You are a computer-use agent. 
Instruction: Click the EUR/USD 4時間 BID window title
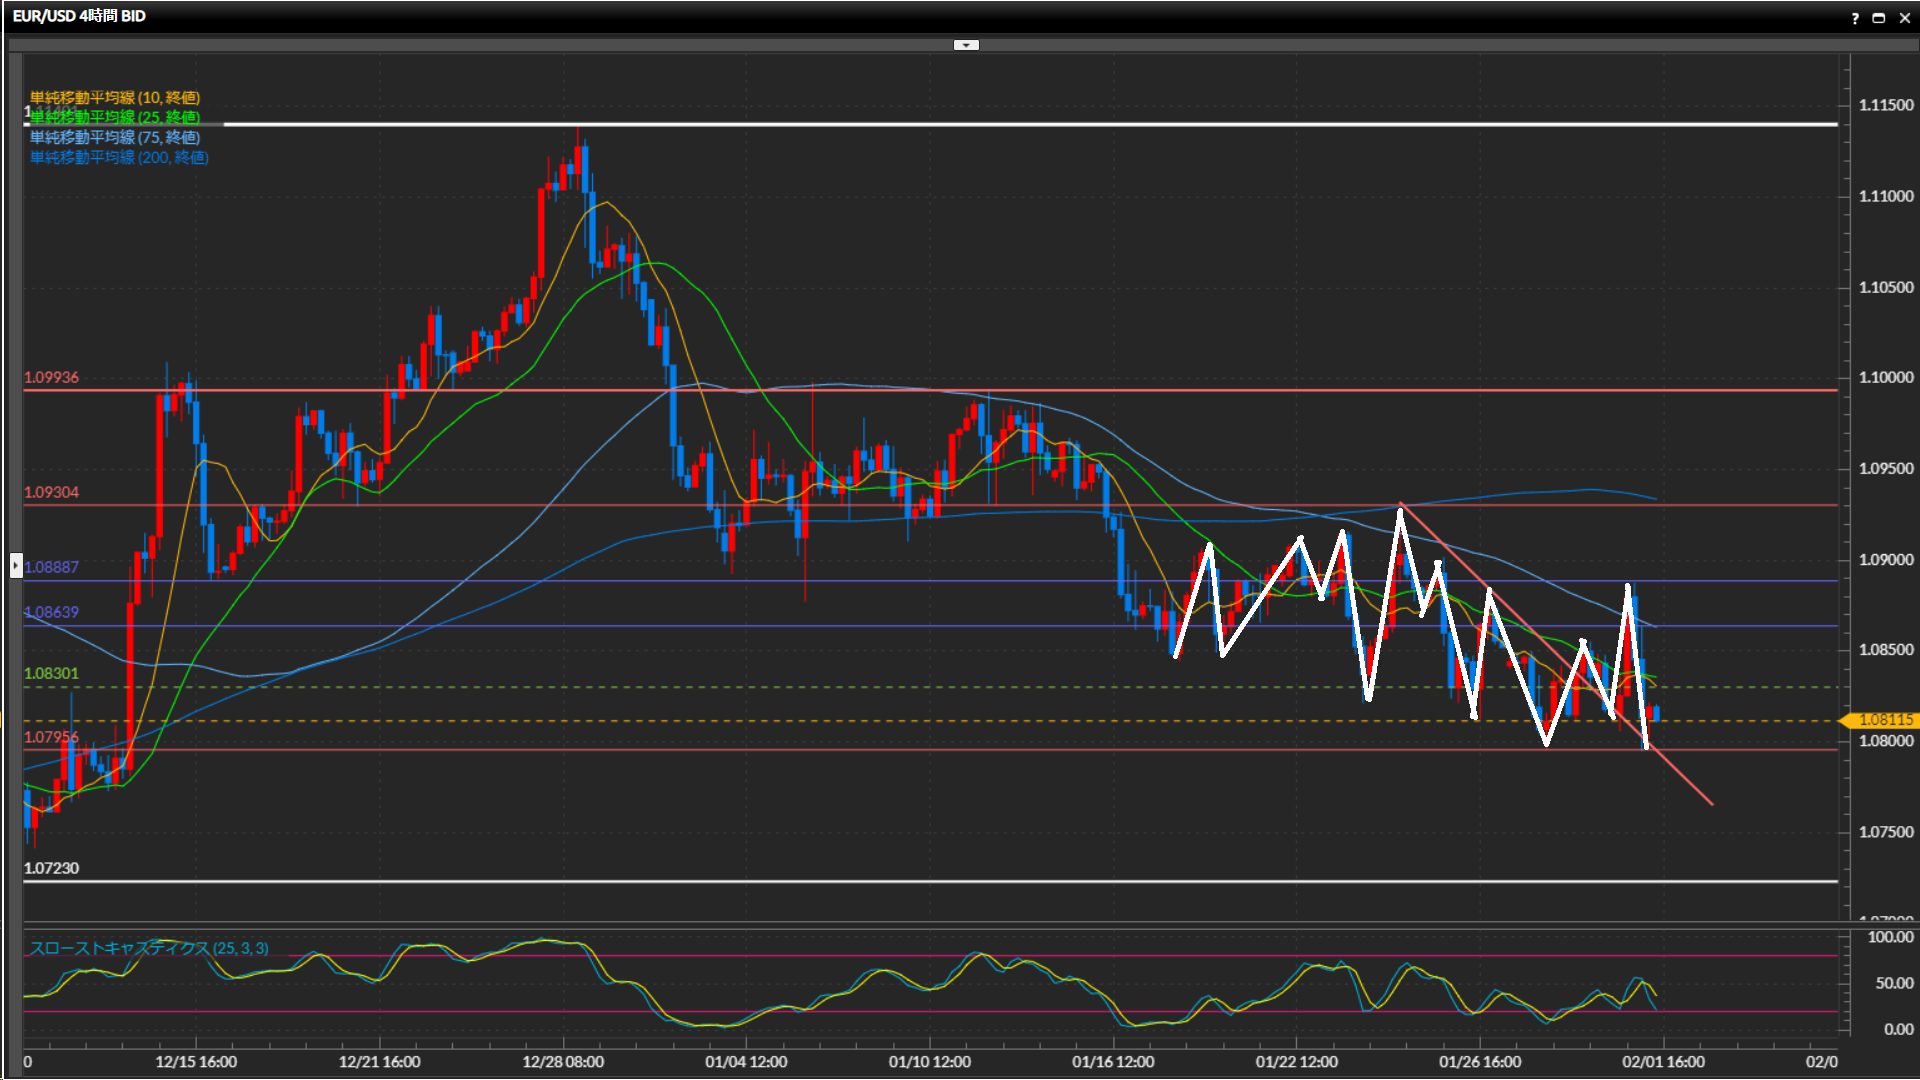click(79, 16)
